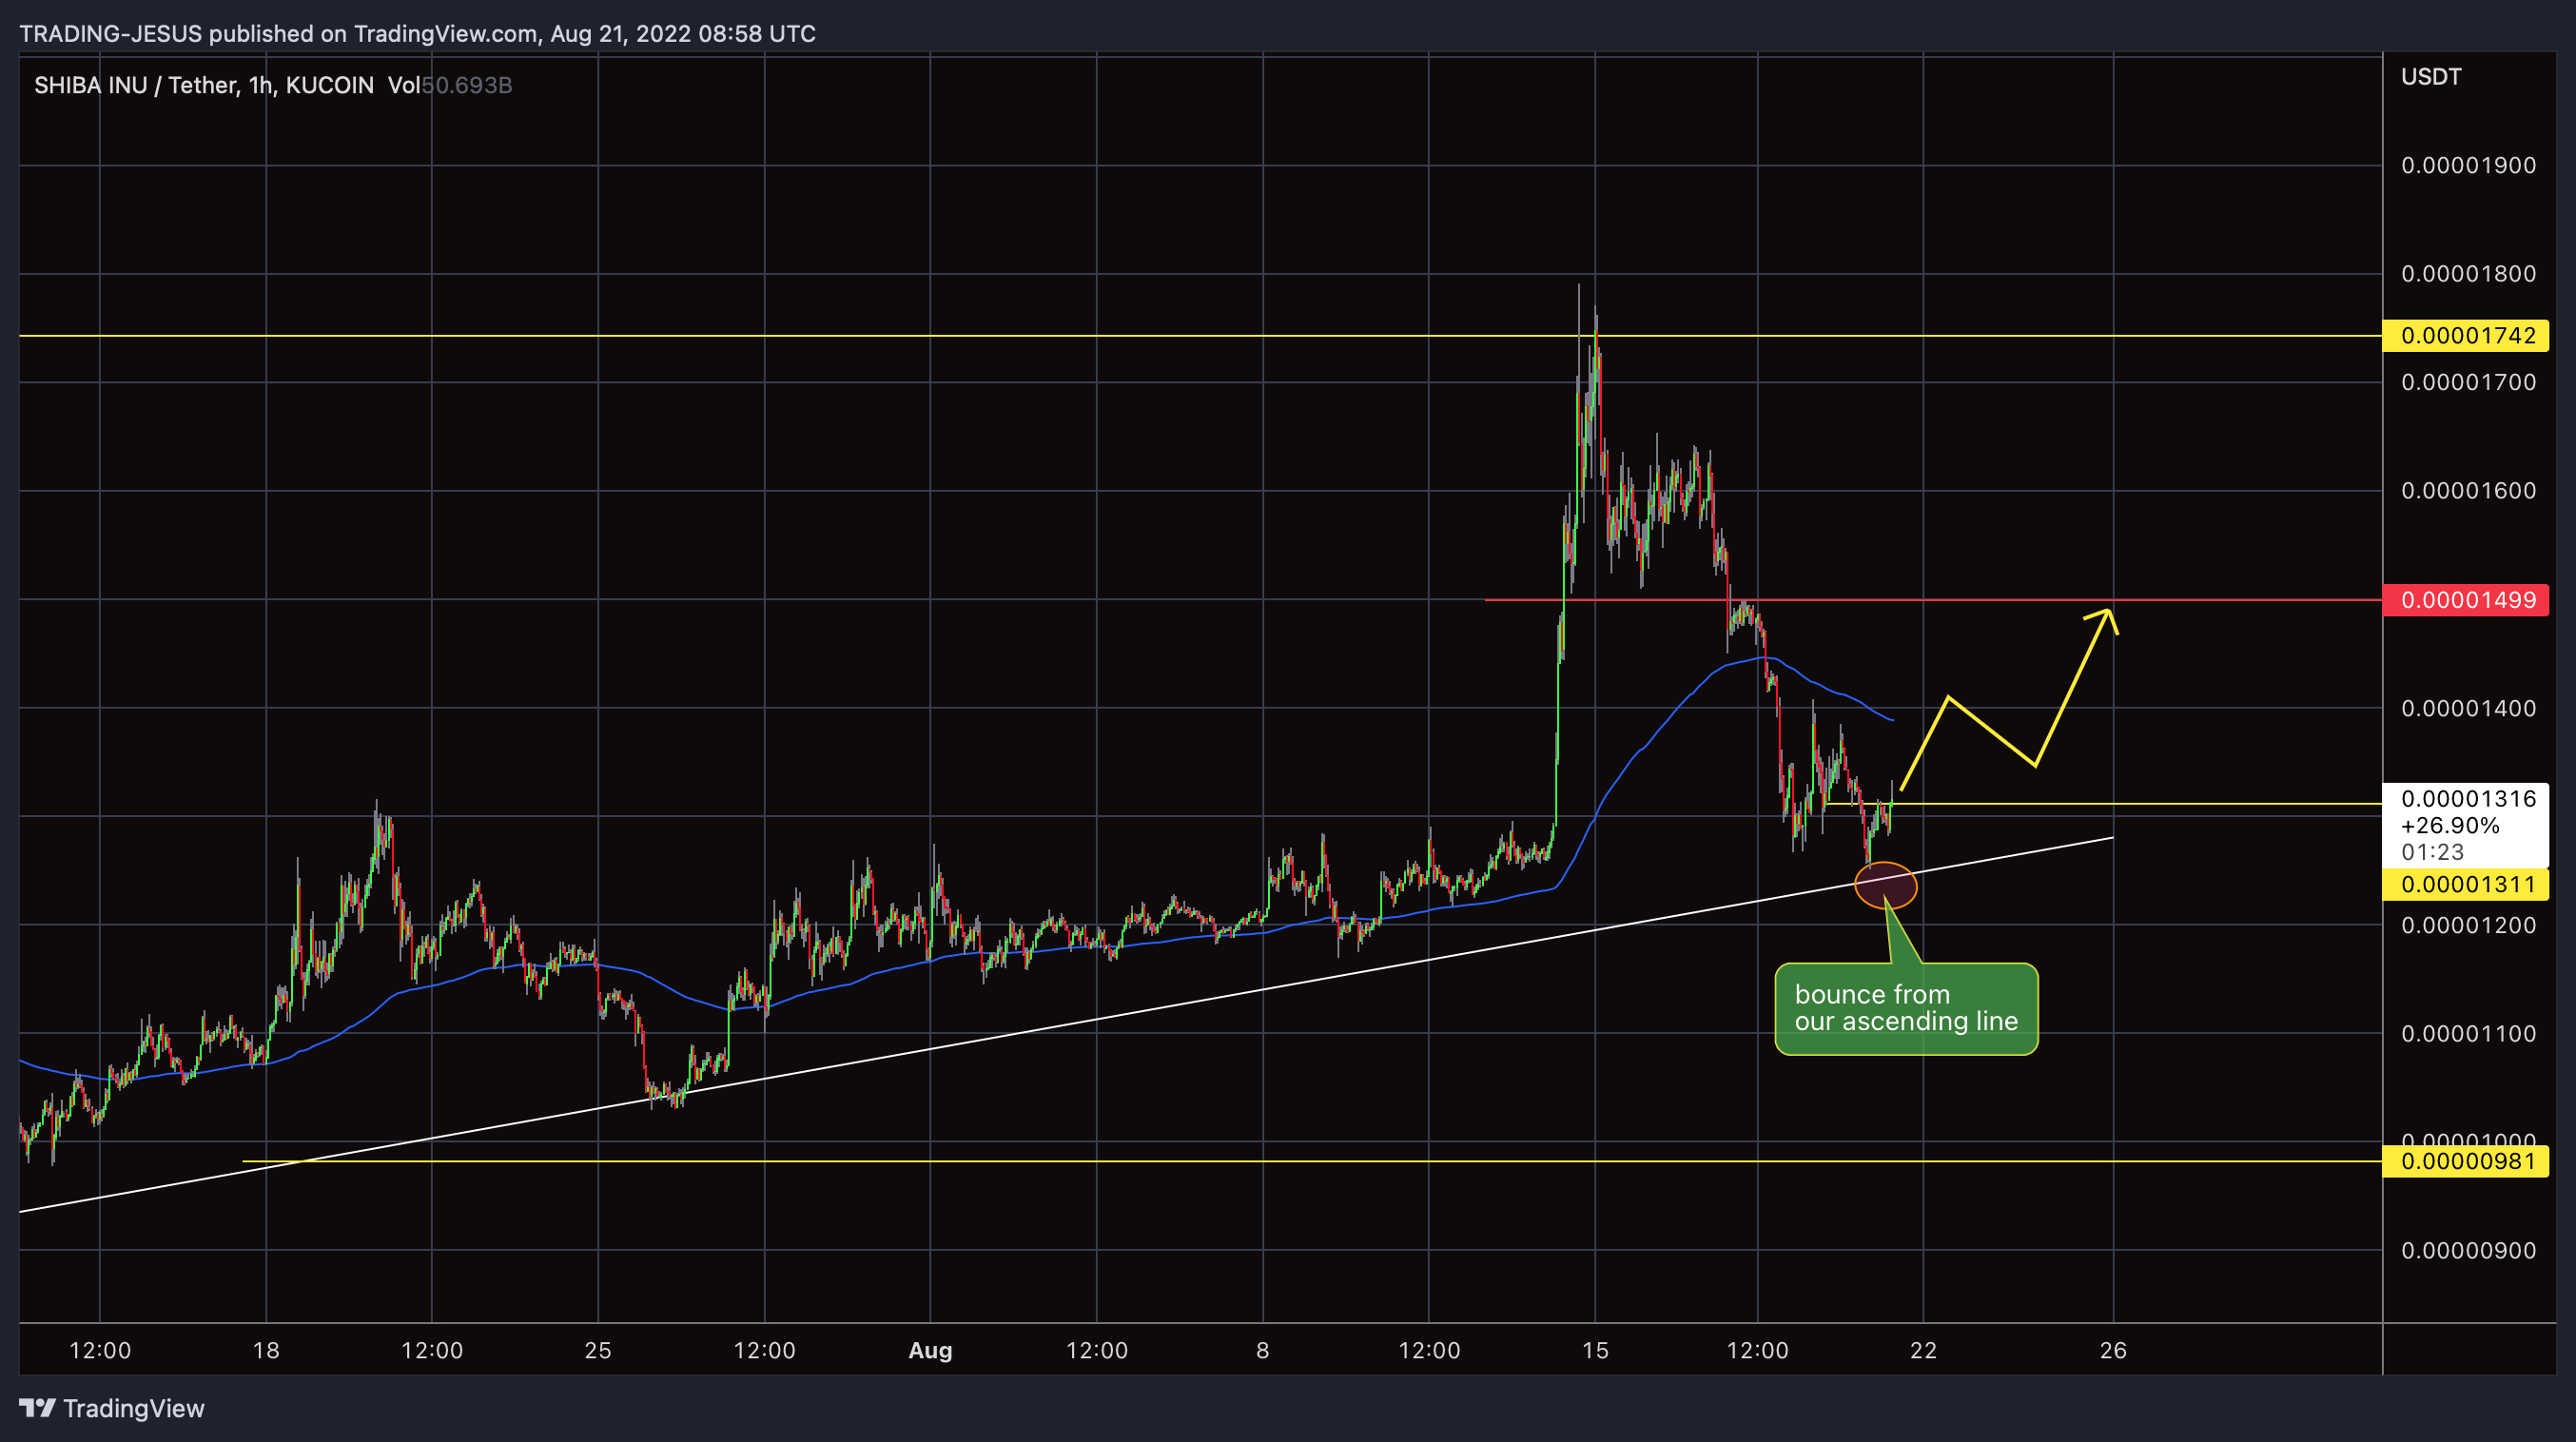Click the 01:23 candle countdown timer

tap(2432, 852)
